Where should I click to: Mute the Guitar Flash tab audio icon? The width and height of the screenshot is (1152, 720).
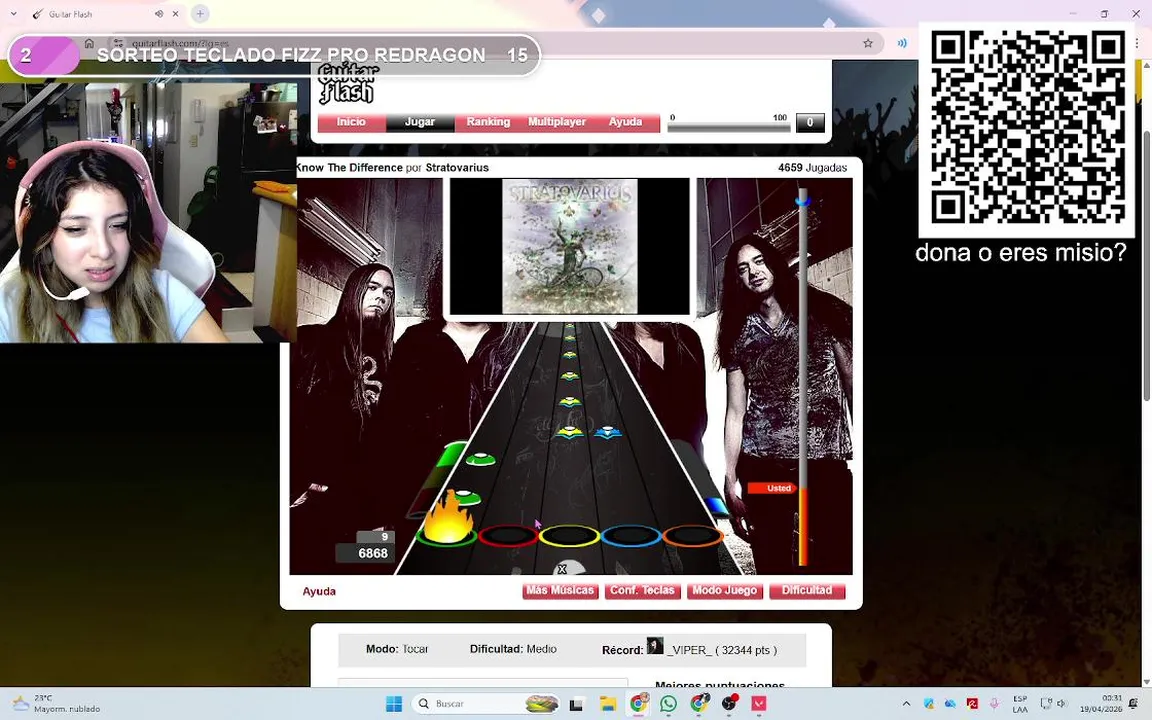(x=159, y=14)
